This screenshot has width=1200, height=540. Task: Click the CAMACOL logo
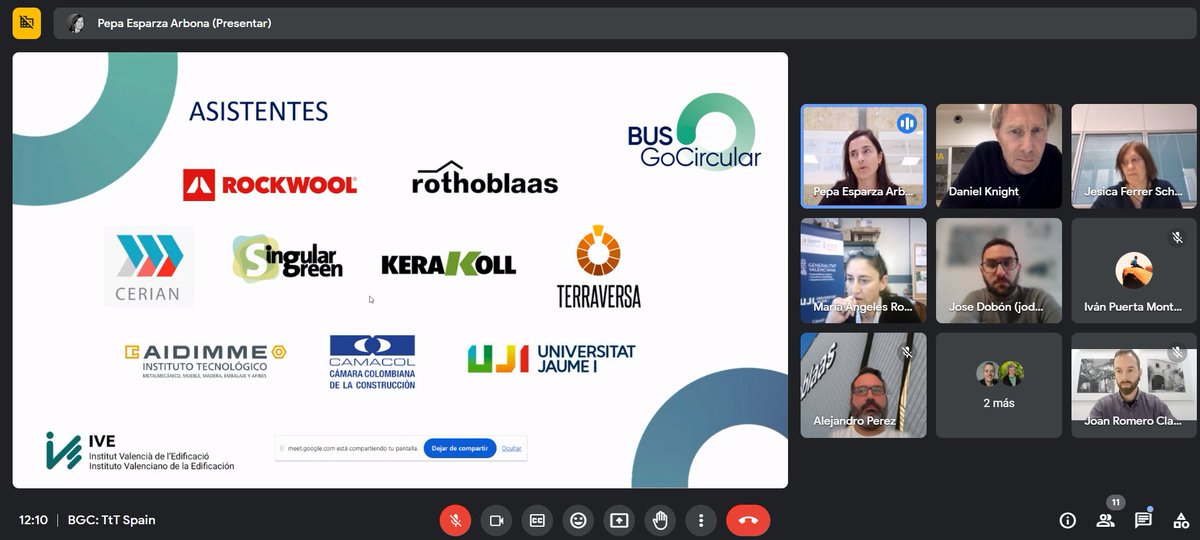pyautogui.click(x=372, y=362)
